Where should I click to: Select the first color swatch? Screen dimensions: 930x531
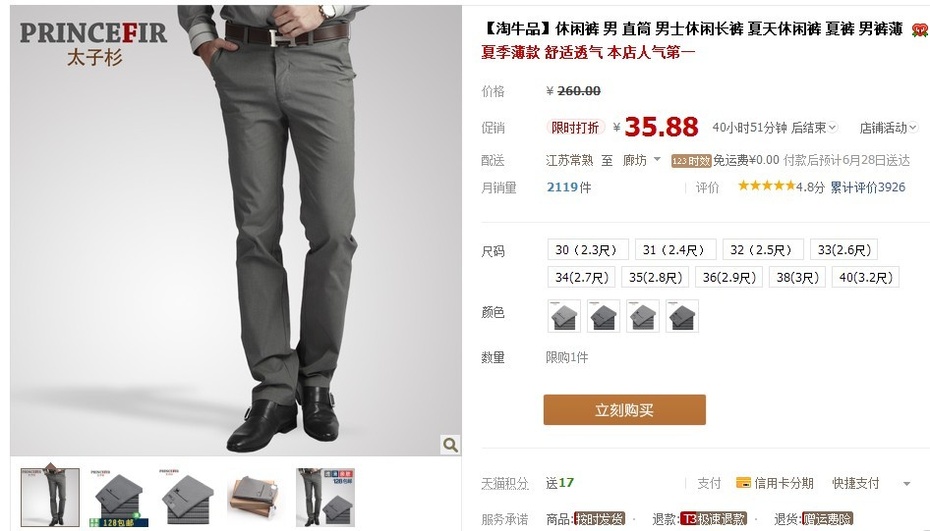pos(564,316)
